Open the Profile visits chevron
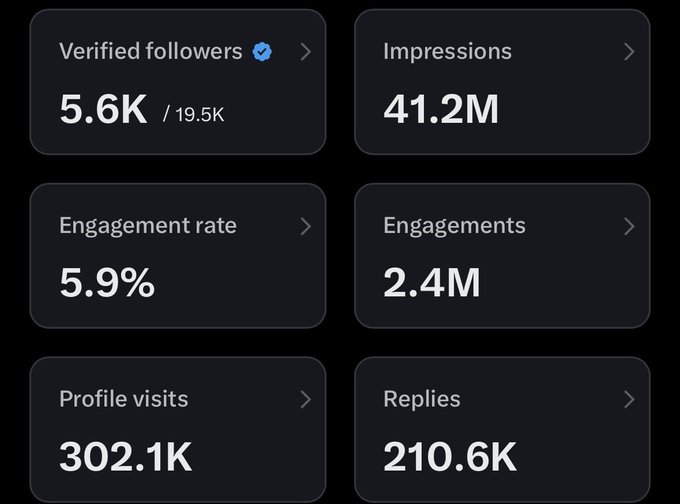This screenshot has height=504, width=680. 306,400
